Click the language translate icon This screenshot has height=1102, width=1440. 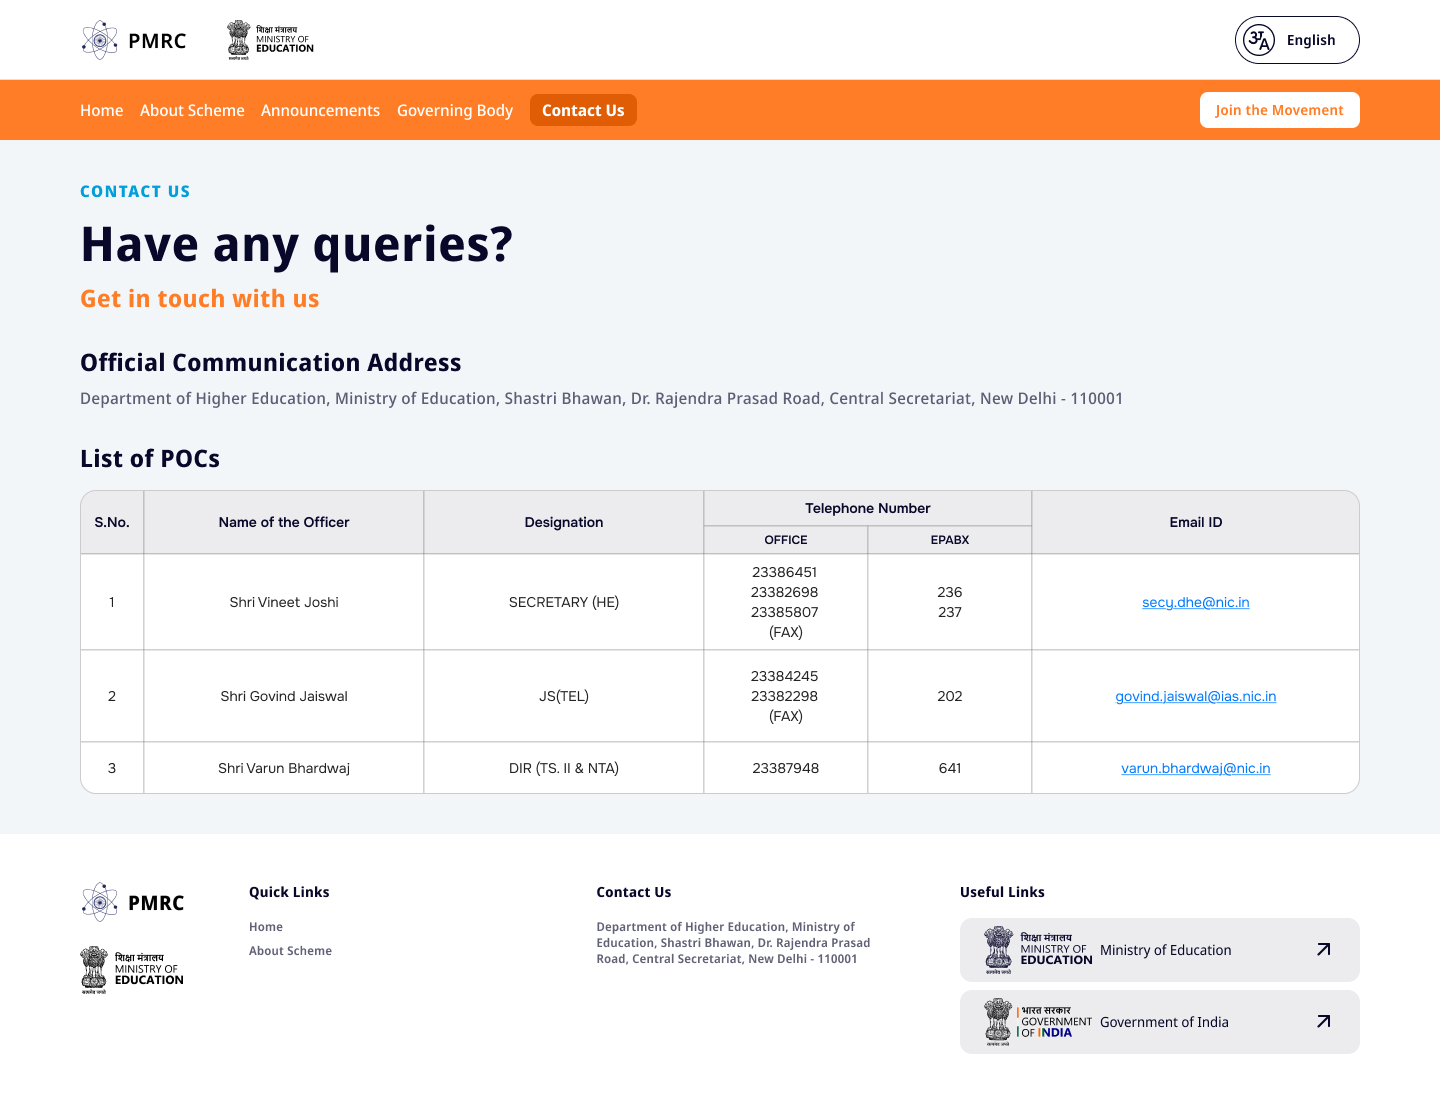pos(1259,40)
